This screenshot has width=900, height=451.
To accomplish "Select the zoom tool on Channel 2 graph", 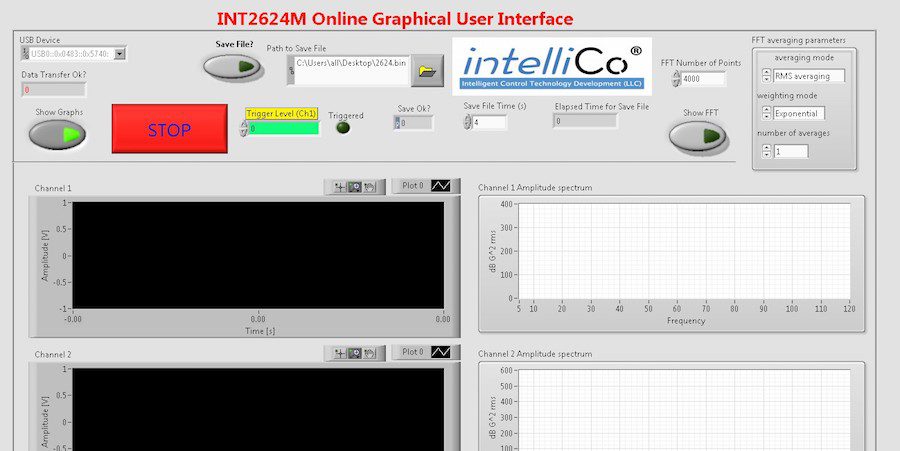I will tap(355, 353).
